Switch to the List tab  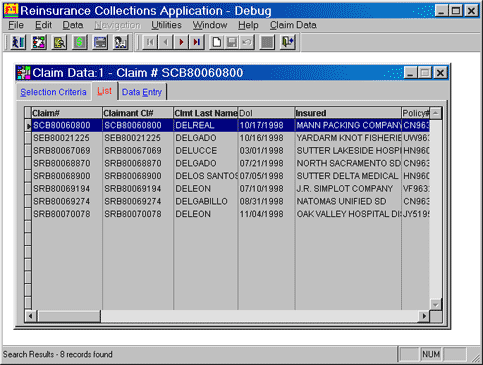pos(104,91)
